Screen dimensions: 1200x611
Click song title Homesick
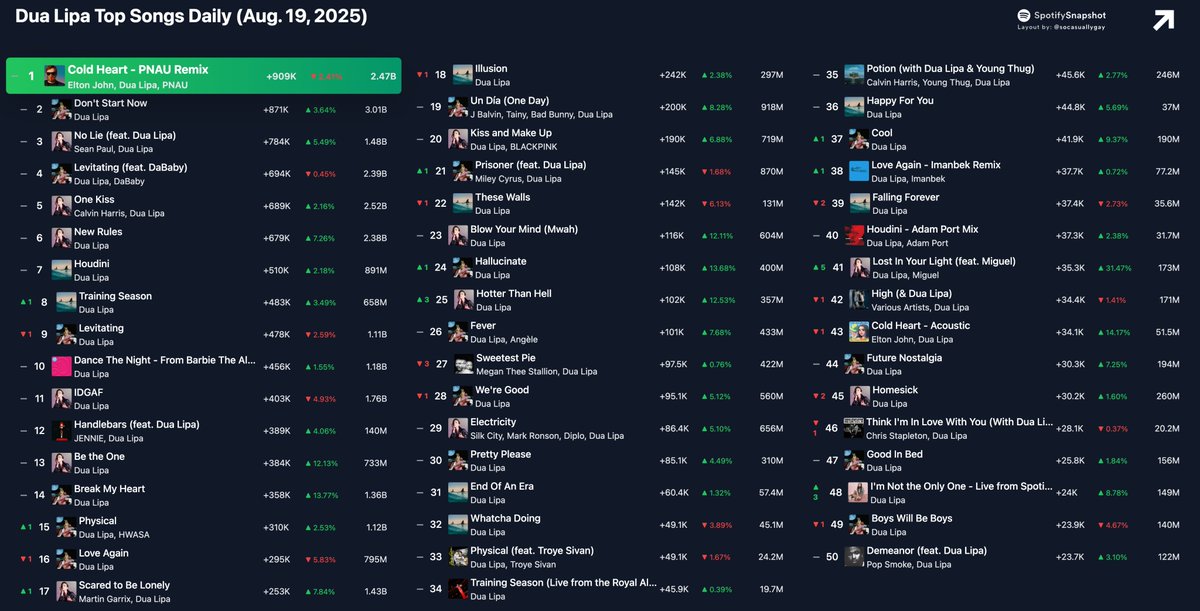[895, 390]
